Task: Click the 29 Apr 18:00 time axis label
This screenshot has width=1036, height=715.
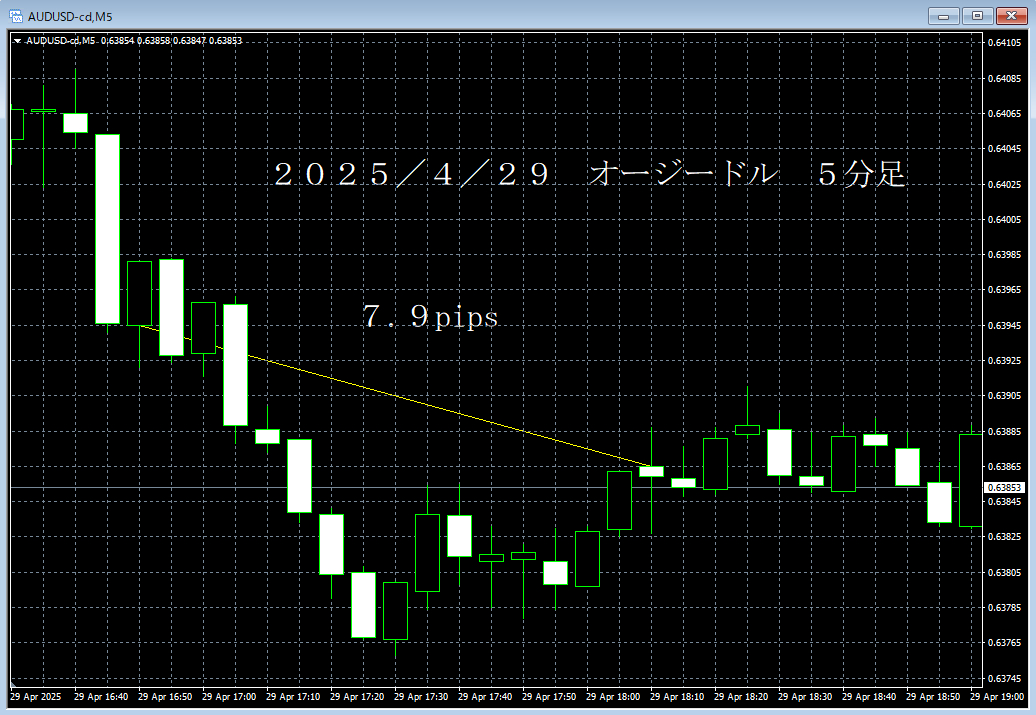Action: click(x=614, y=696)
